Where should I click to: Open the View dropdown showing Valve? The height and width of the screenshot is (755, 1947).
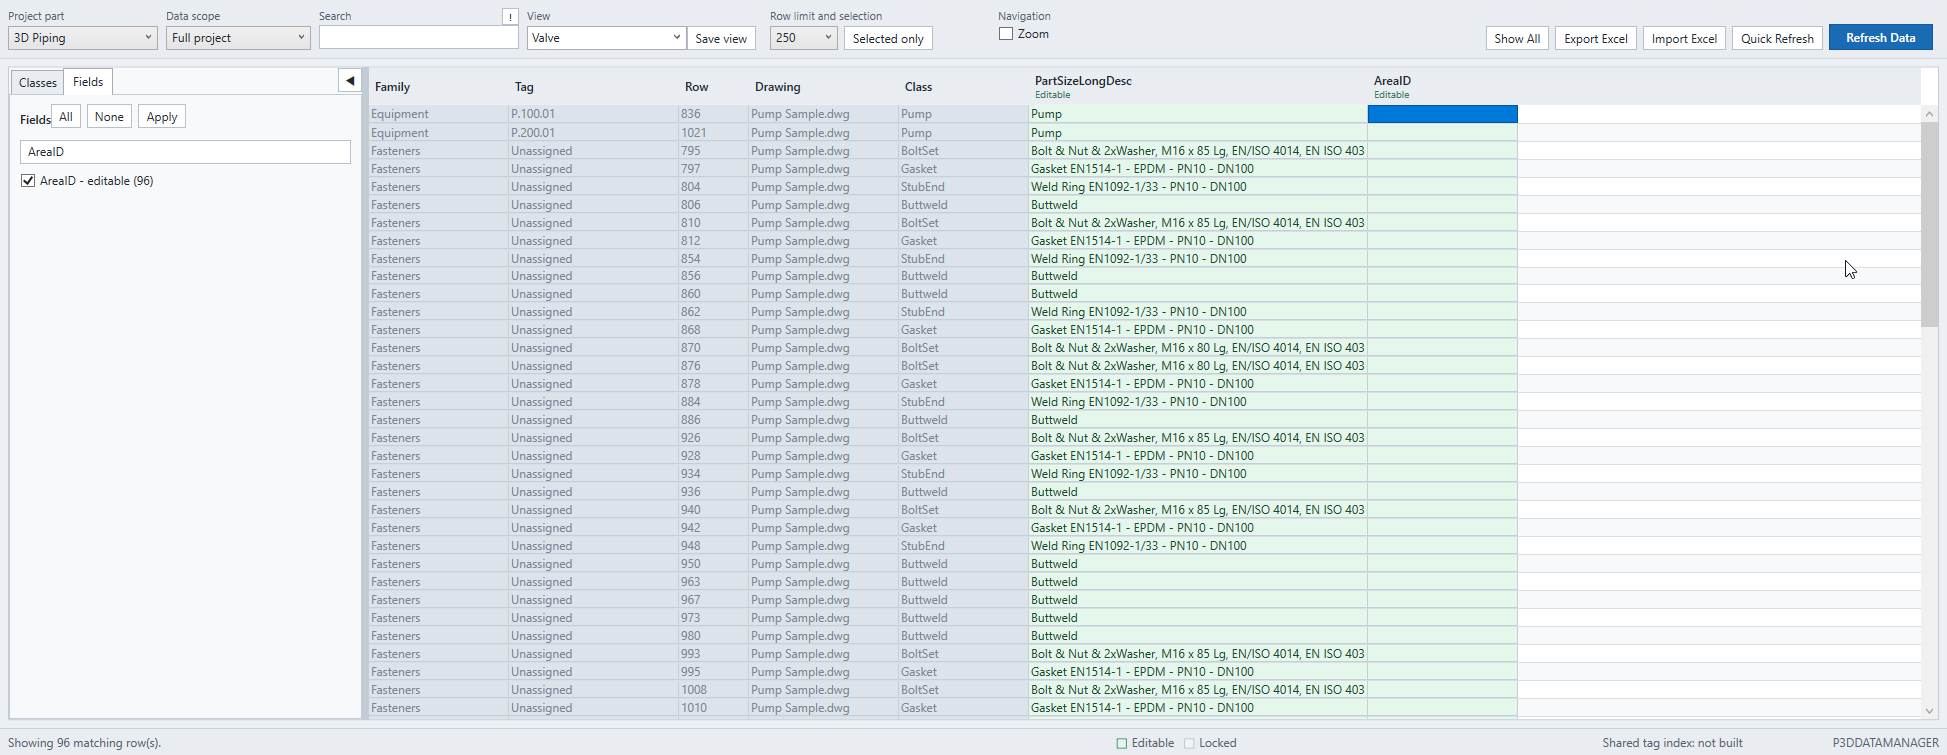606,38
